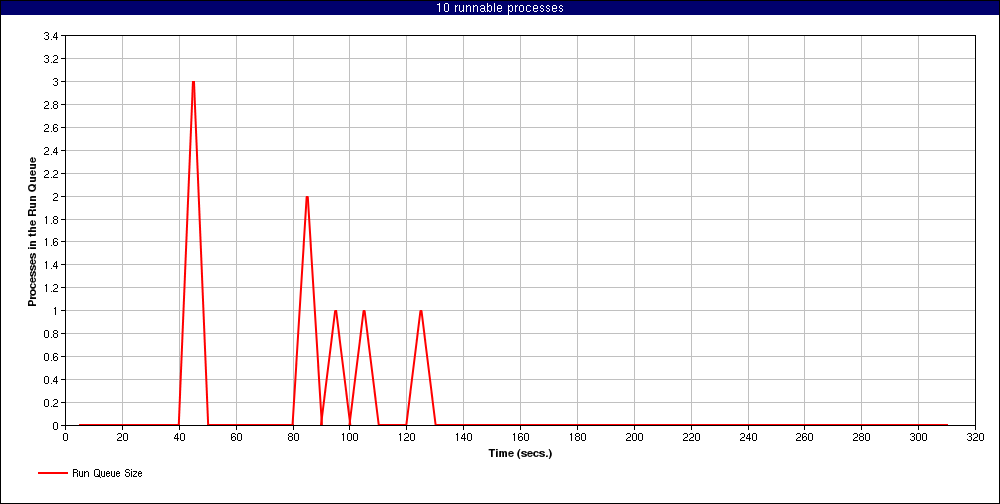The height and width of the screenshot is (504, 1000).
Task: Click the y-axis tick label '1.2'
Action: 51,288
